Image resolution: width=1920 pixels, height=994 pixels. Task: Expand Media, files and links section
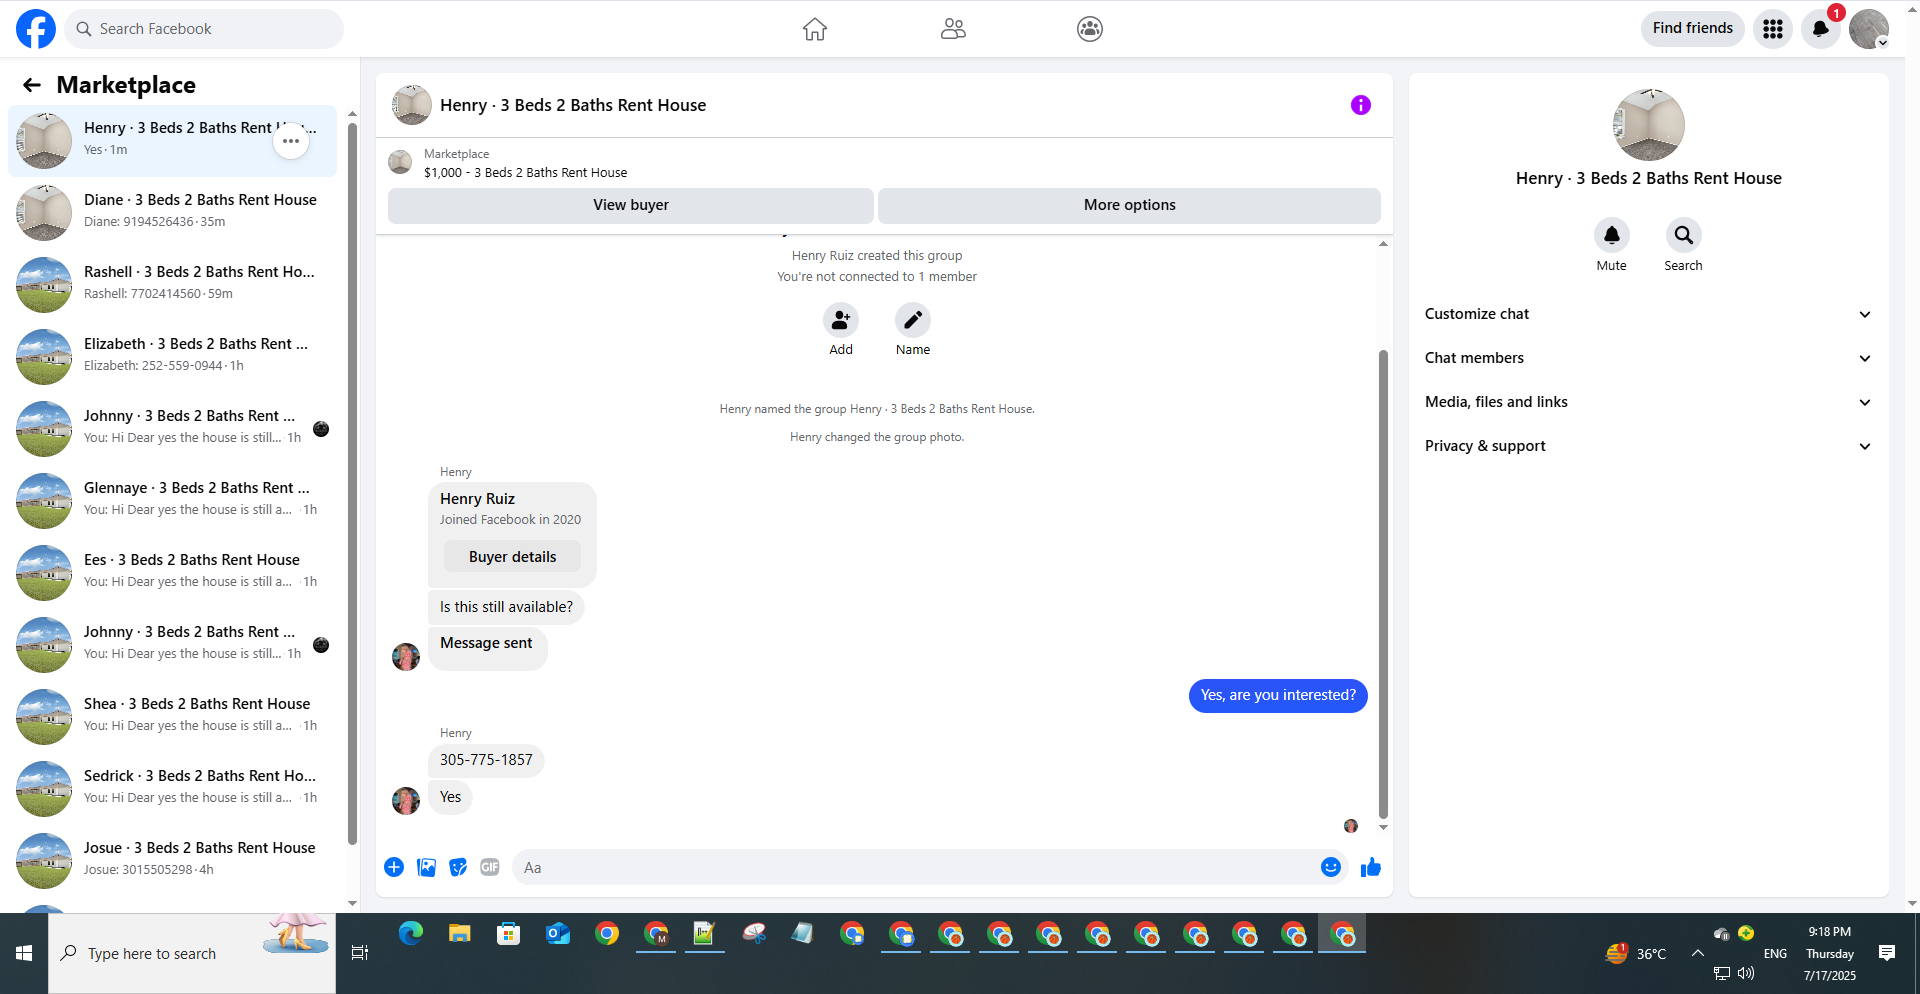[x=1649, y=402]
